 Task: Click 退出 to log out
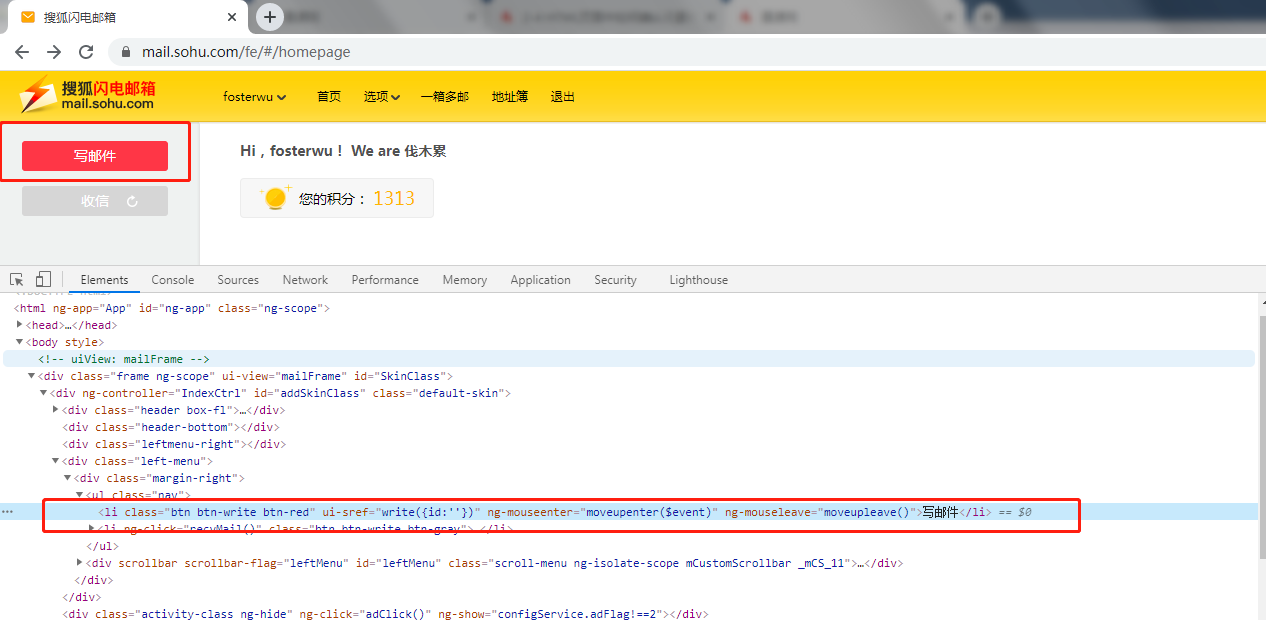(563, 97)
